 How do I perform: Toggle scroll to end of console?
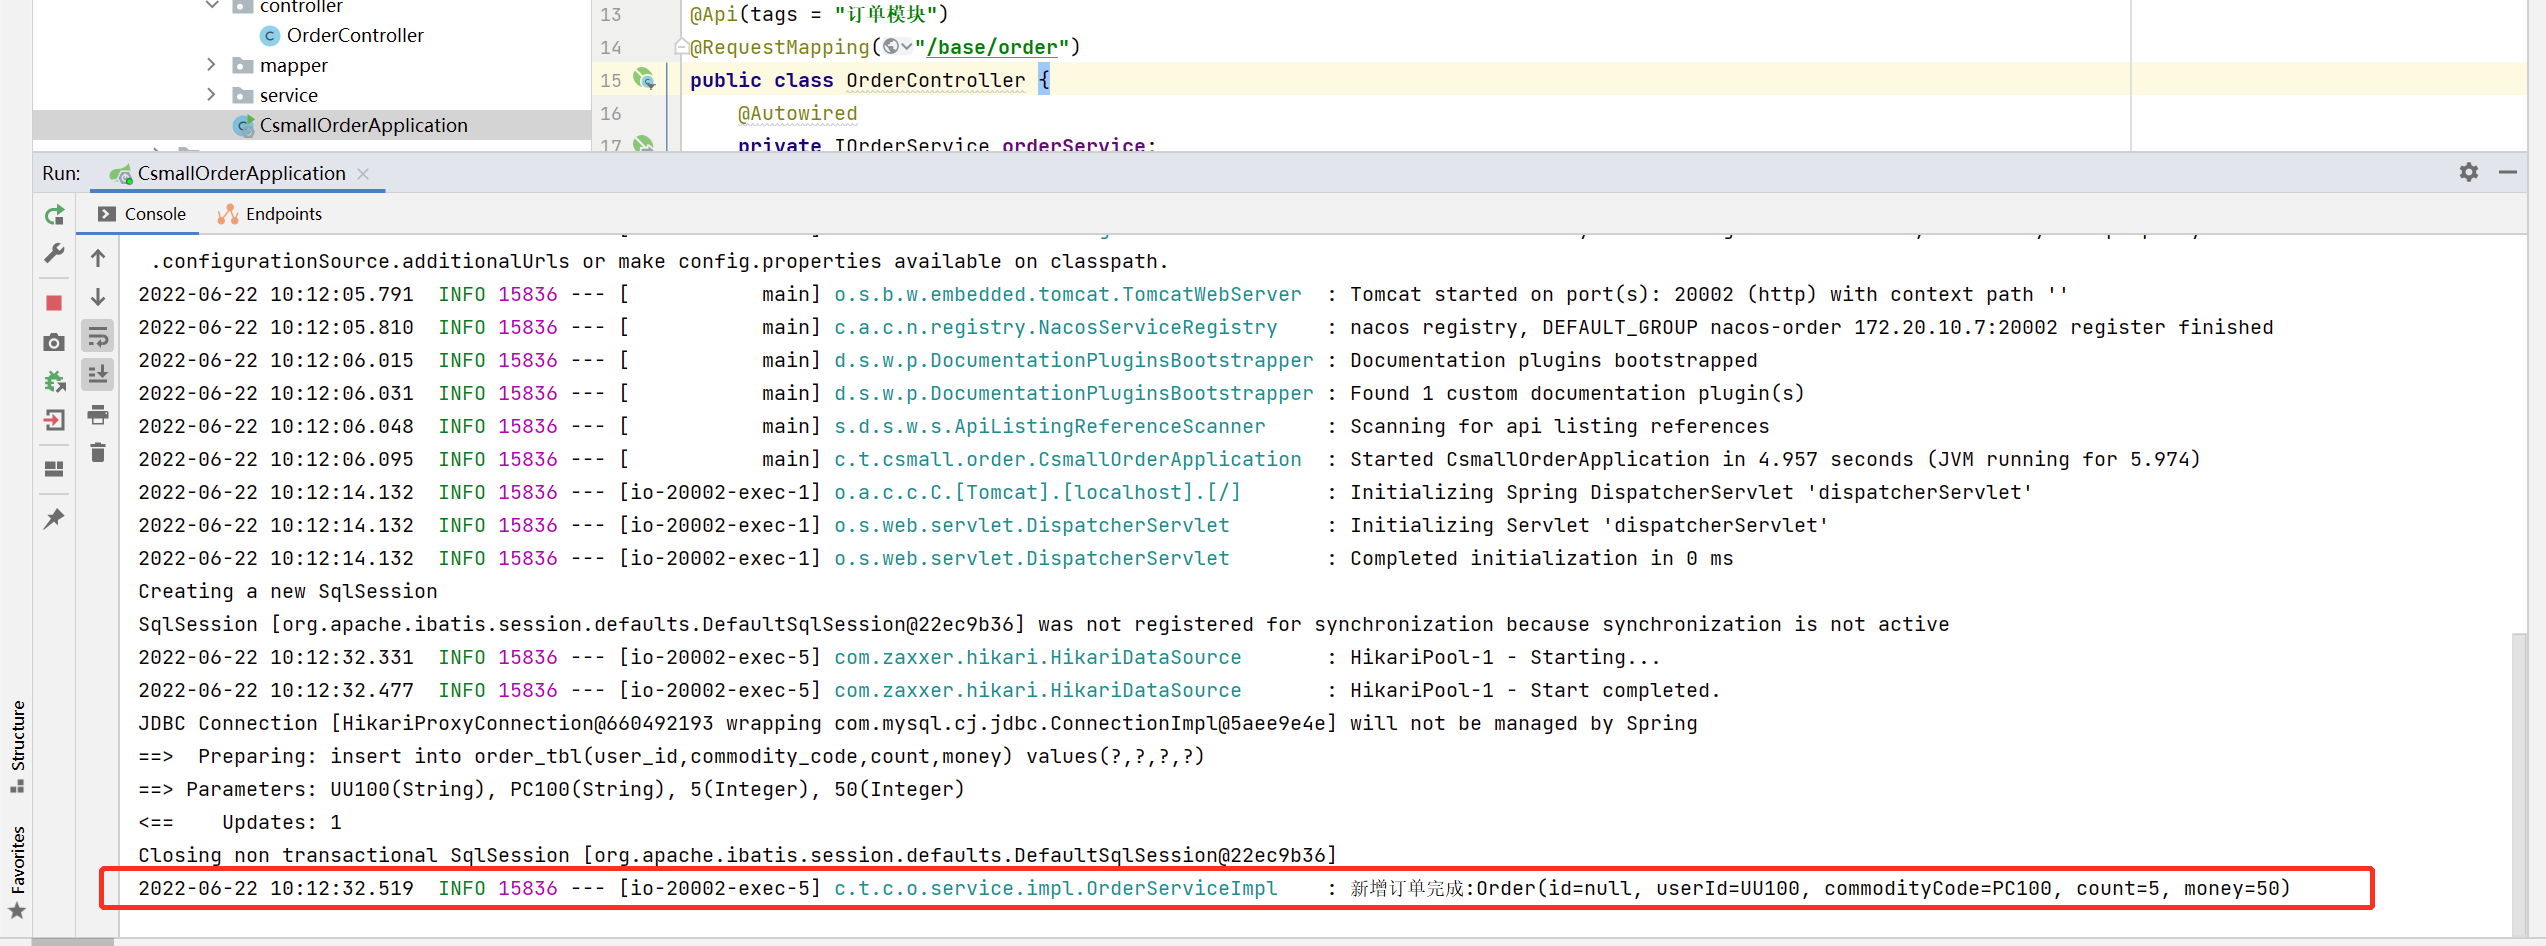pyautogui.click(x=98, y=375)
